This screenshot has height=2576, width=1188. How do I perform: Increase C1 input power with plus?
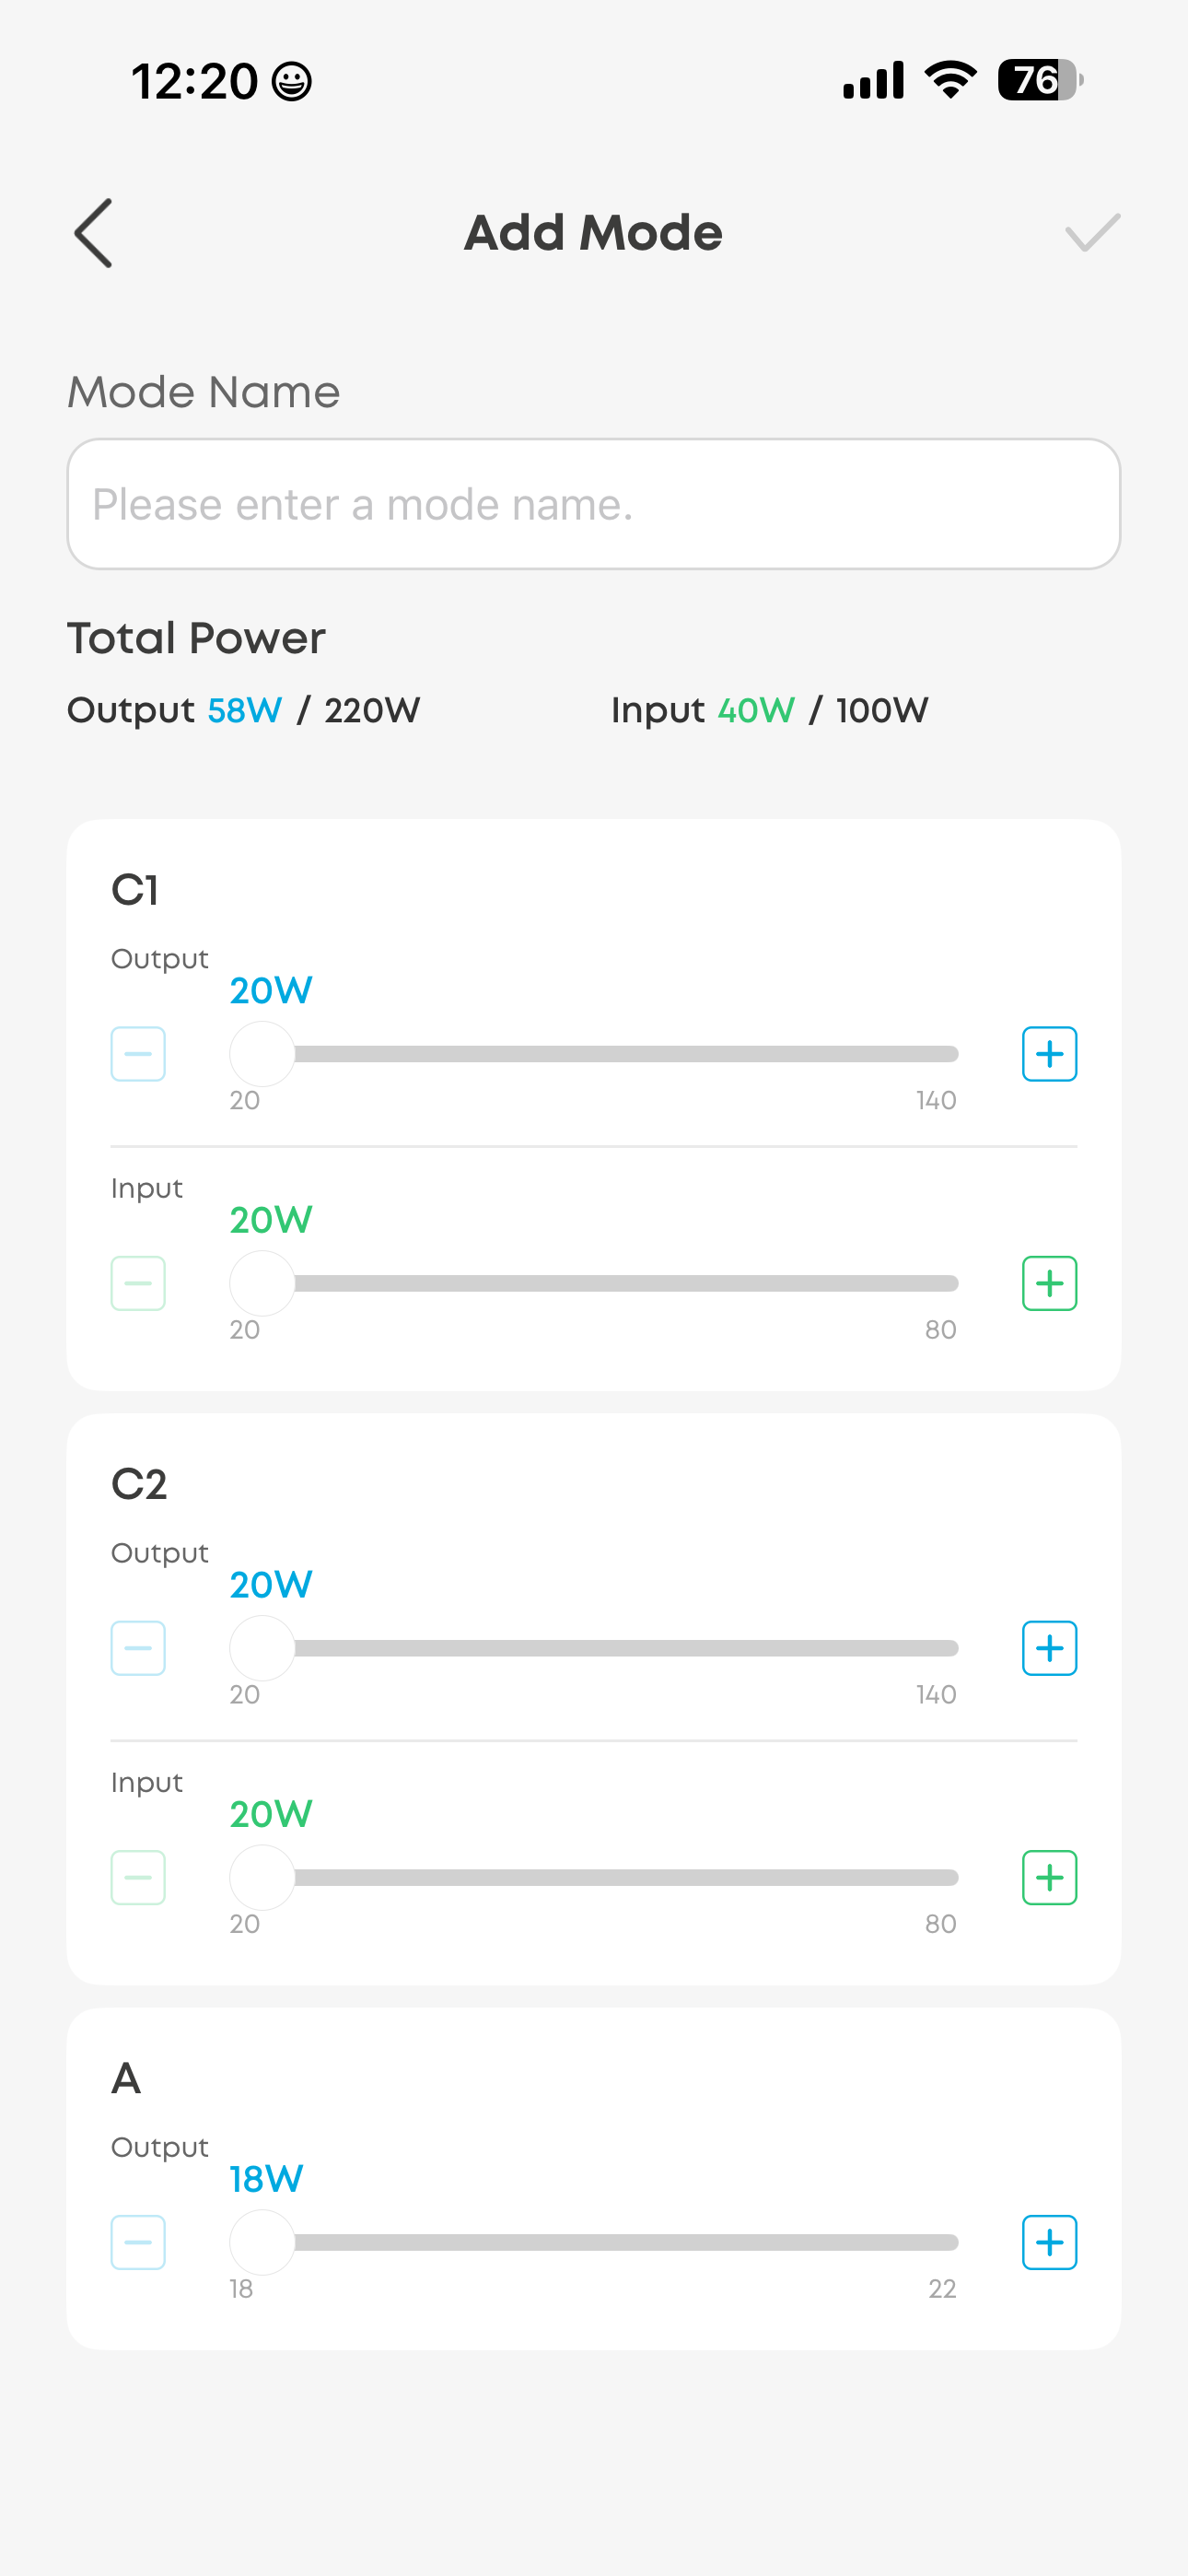click(1049, 1283)
